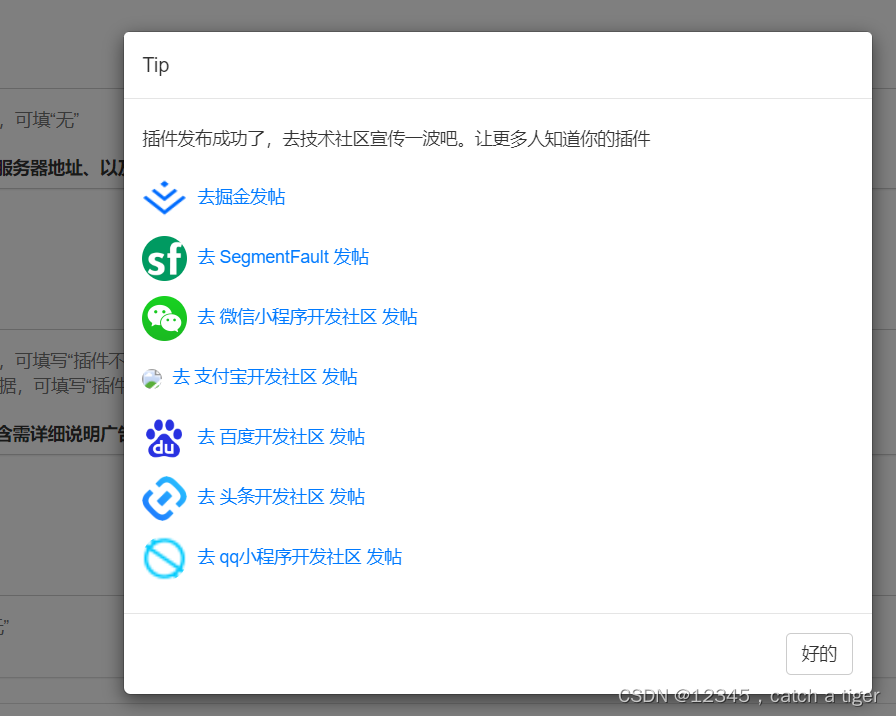
Task: Select the 去 qq小程序开发社区 发帖 link
Action: pos(299,557)
